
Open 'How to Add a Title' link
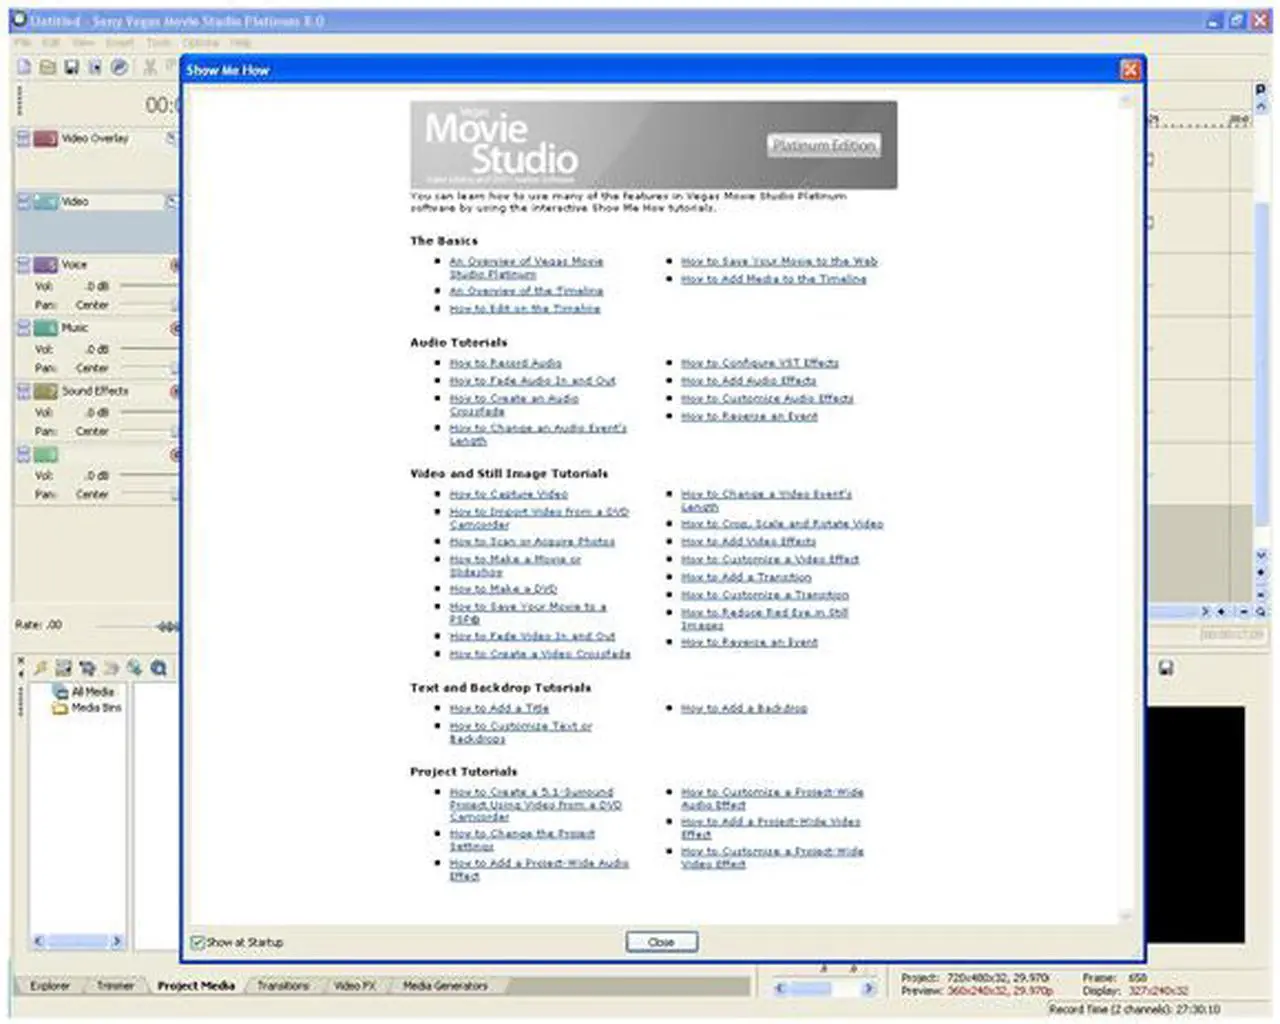point(499,708)
